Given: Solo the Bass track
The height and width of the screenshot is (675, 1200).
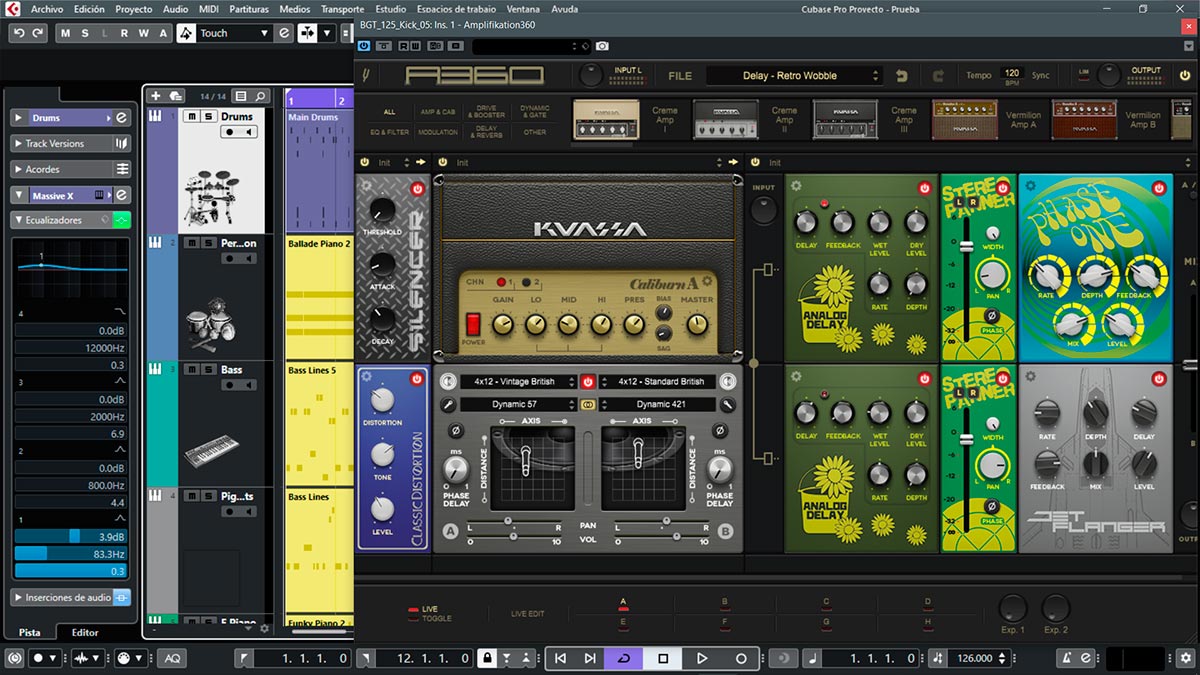Looking at the screenshot, I should click(x=208, y=369).
